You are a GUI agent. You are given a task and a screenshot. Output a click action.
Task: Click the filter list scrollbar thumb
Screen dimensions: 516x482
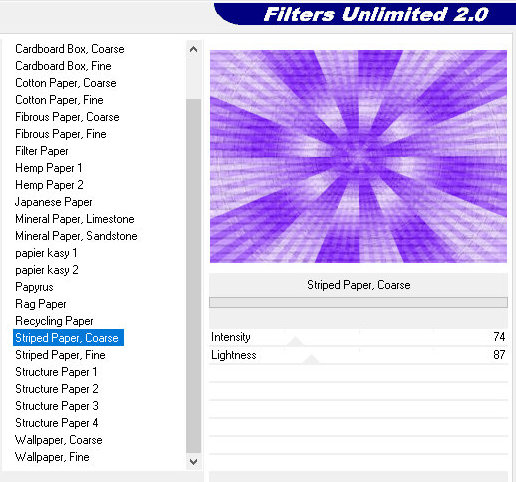pyautogui.click(x=193, y=276)
